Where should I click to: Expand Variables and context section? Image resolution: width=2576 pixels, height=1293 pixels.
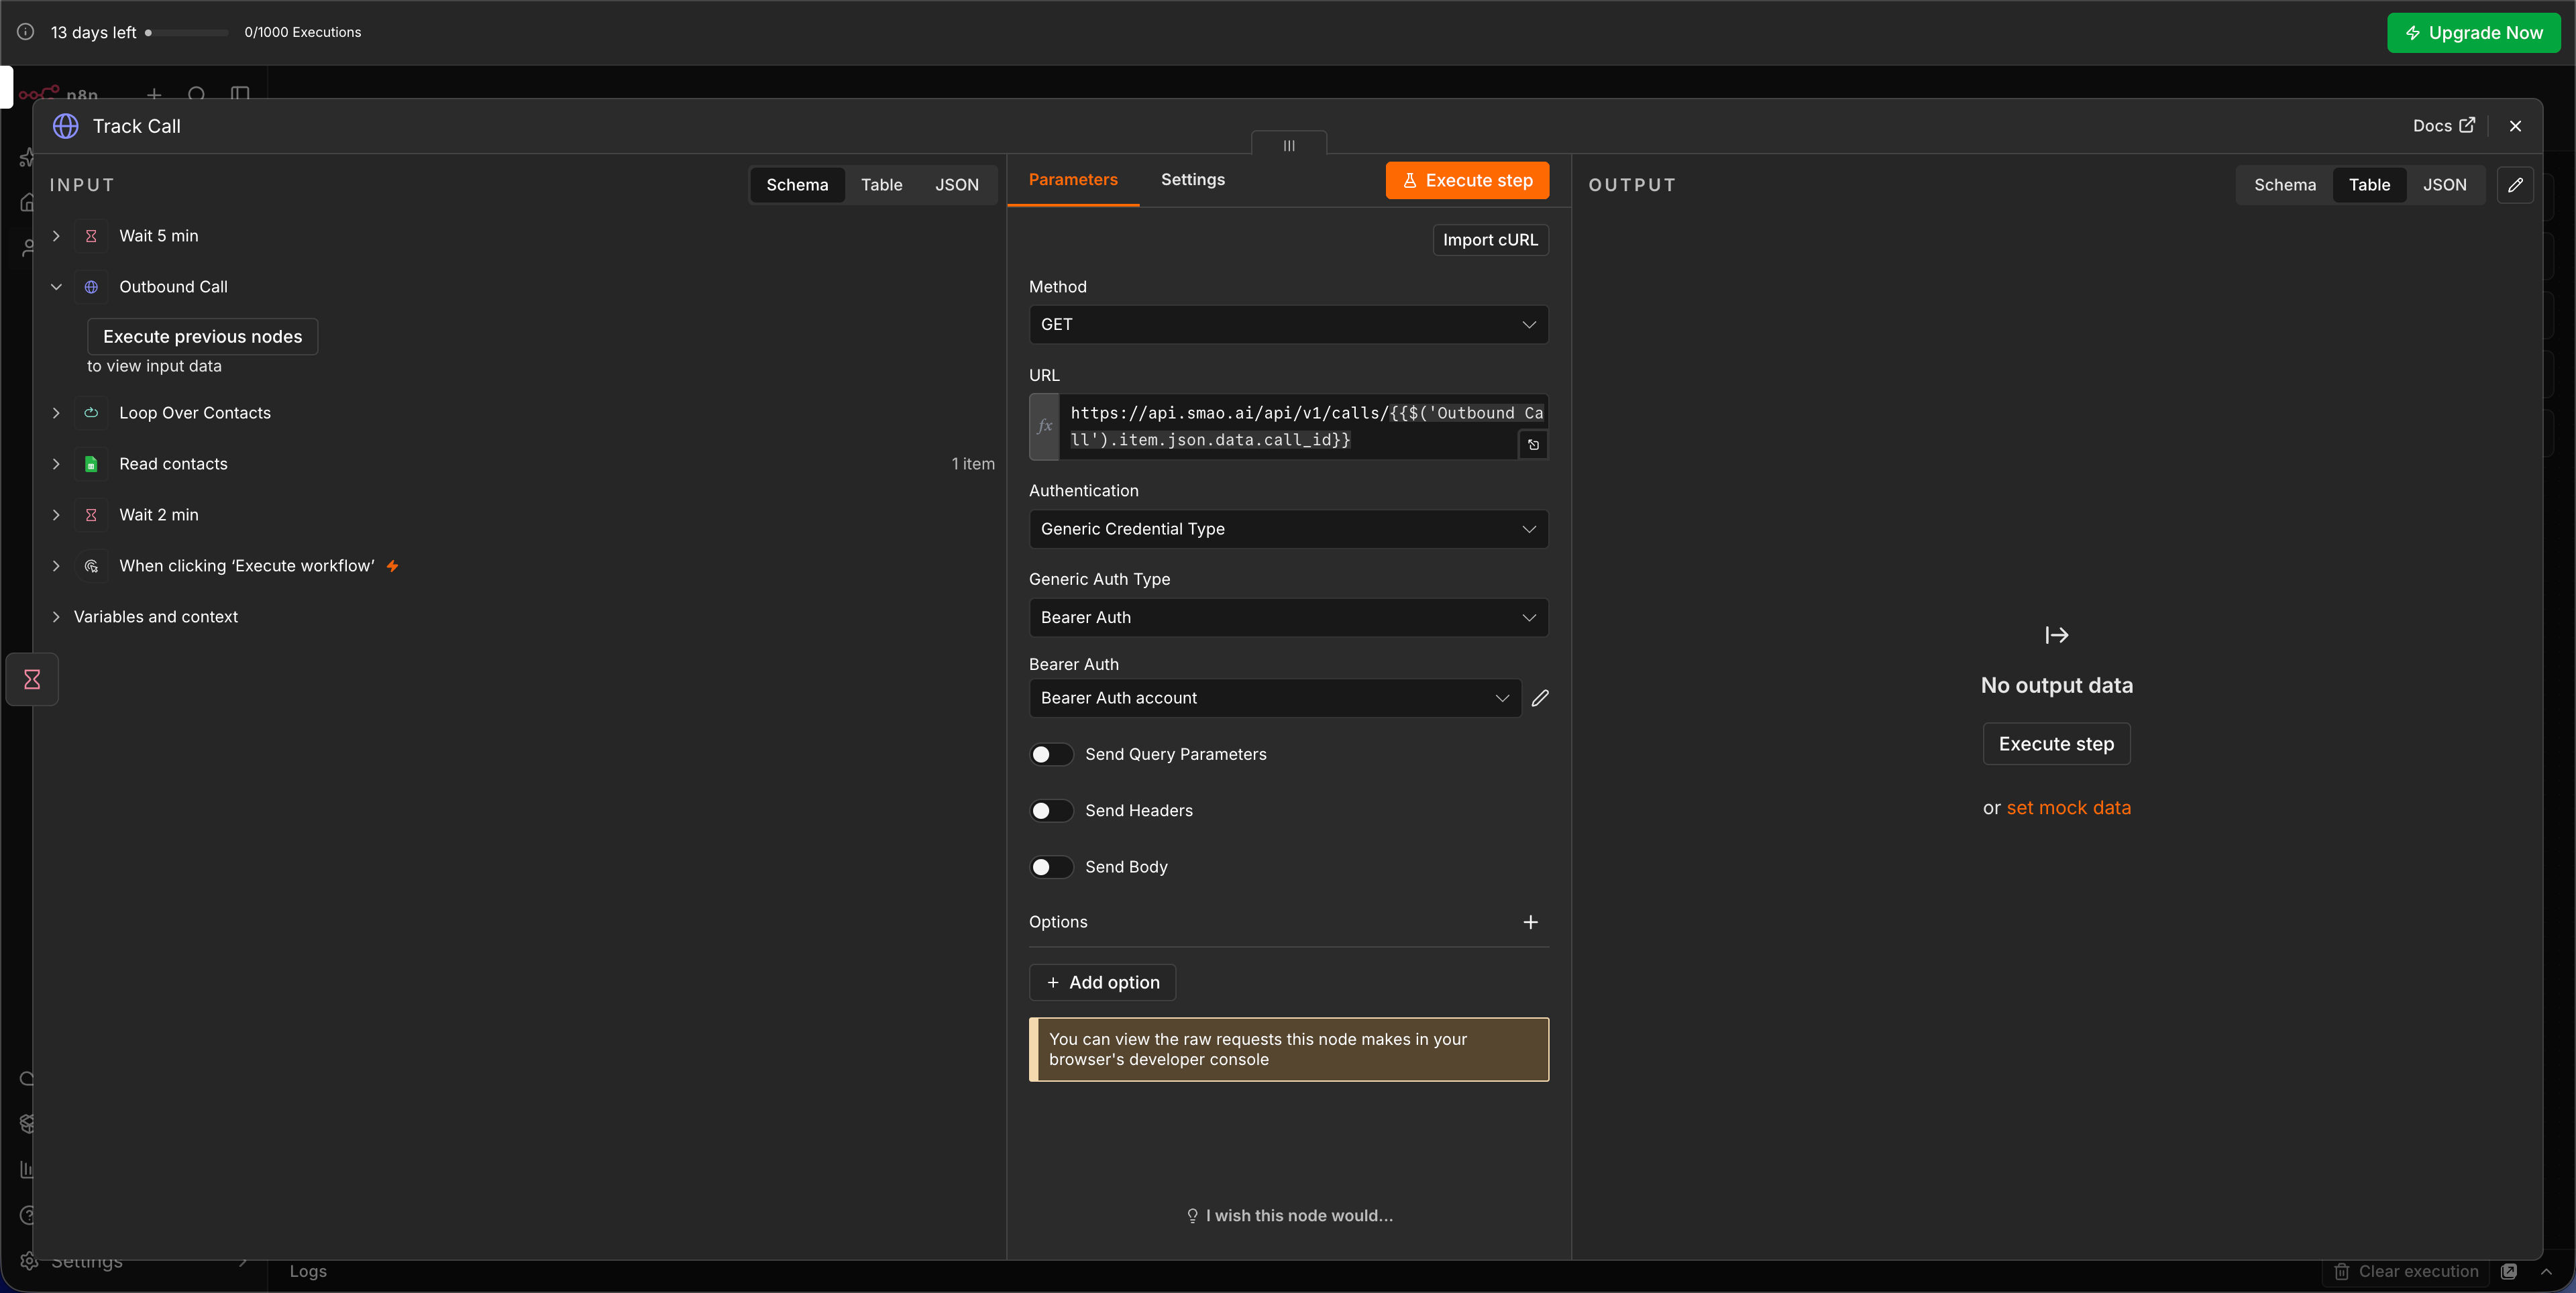(56, 617)
